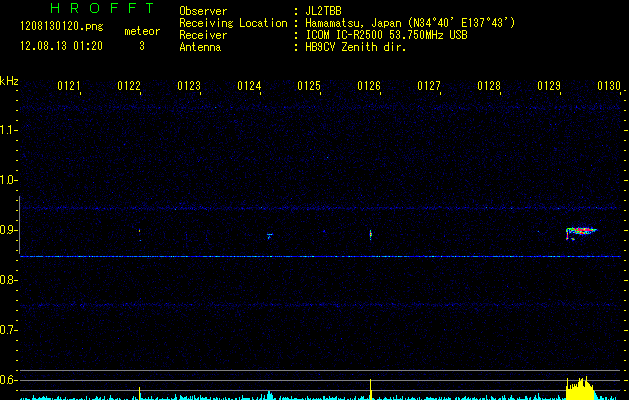The width and height of the screenshot is (629, 400).
Task: Select the 0125 time marker
Action: [309, 87]
